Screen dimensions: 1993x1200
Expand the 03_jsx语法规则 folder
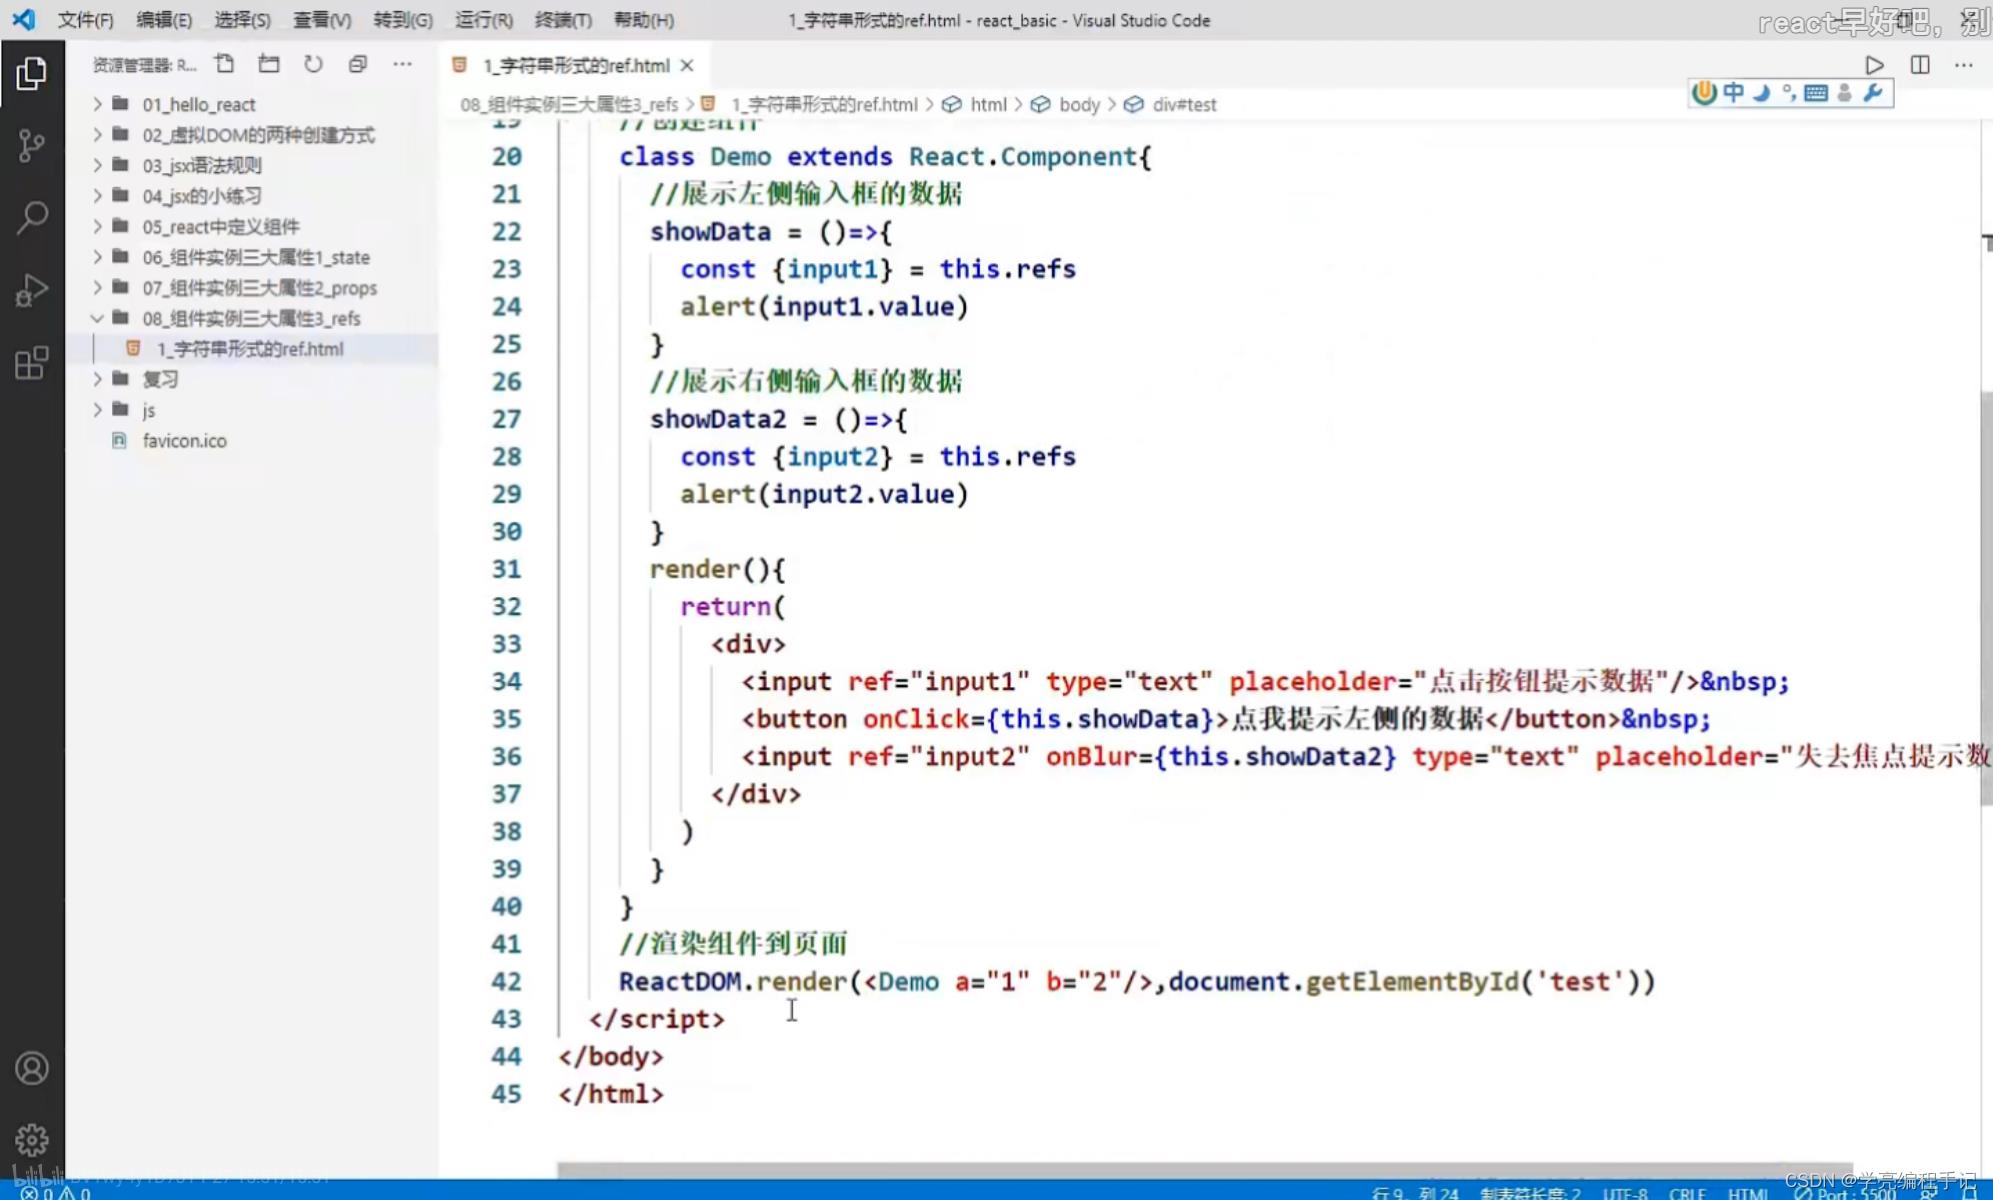[x=252, y=165]
